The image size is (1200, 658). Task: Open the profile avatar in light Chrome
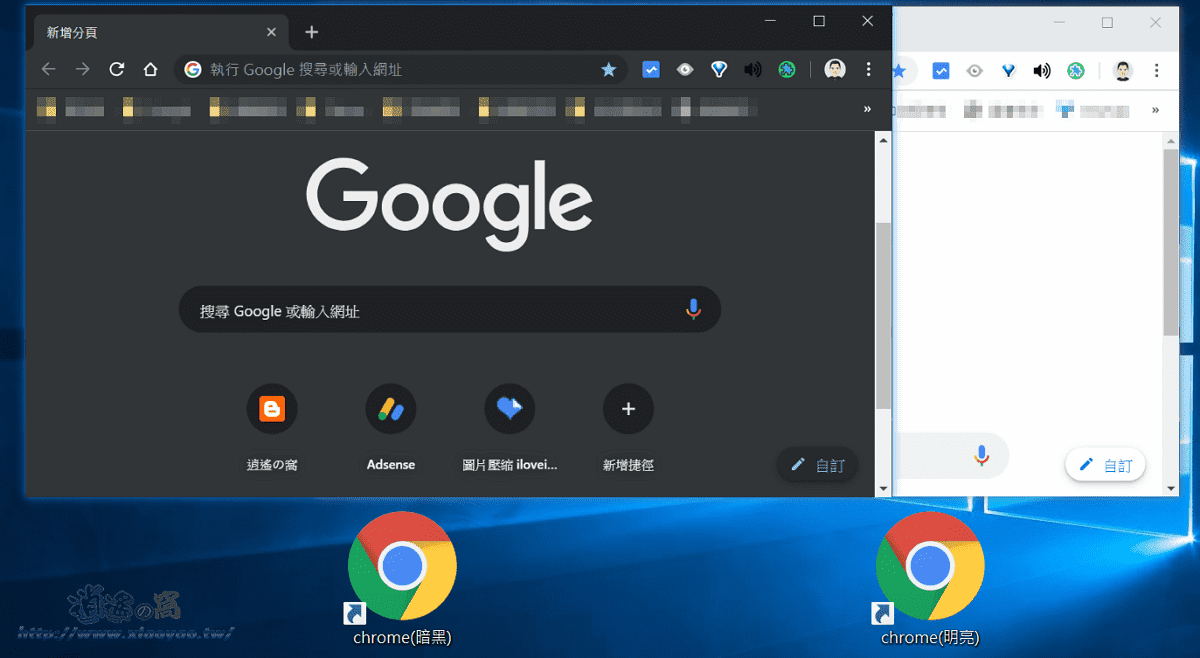click(1124, 71)
